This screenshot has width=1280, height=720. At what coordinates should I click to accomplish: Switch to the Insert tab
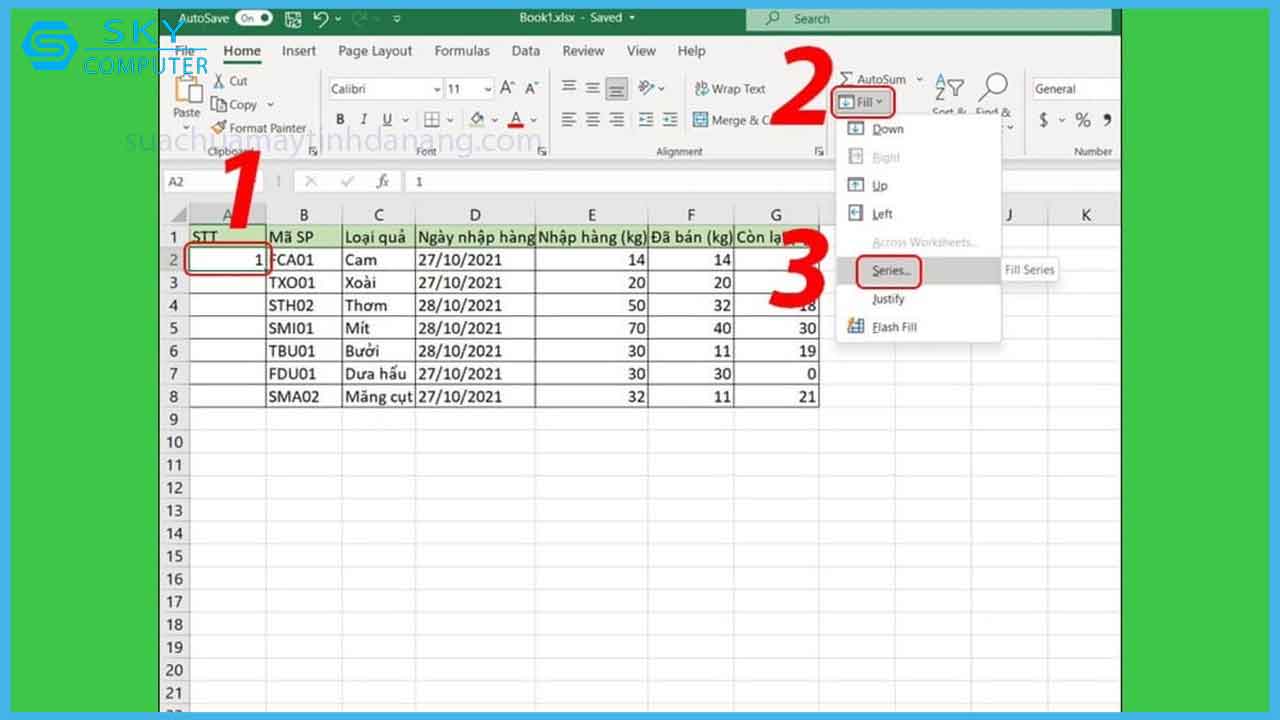[299, 51]
